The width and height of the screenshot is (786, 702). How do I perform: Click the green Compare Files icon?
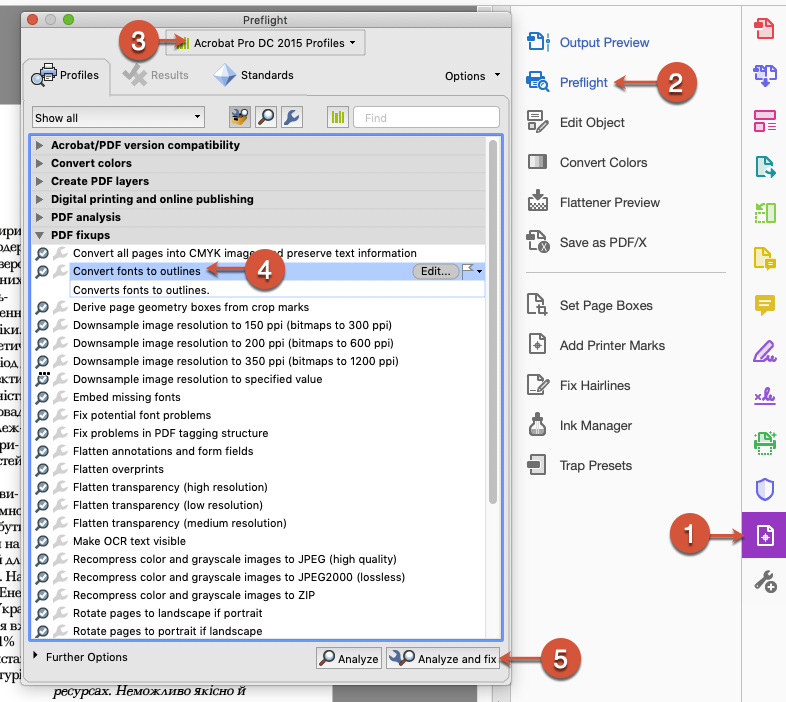click(x=764, y=213)
